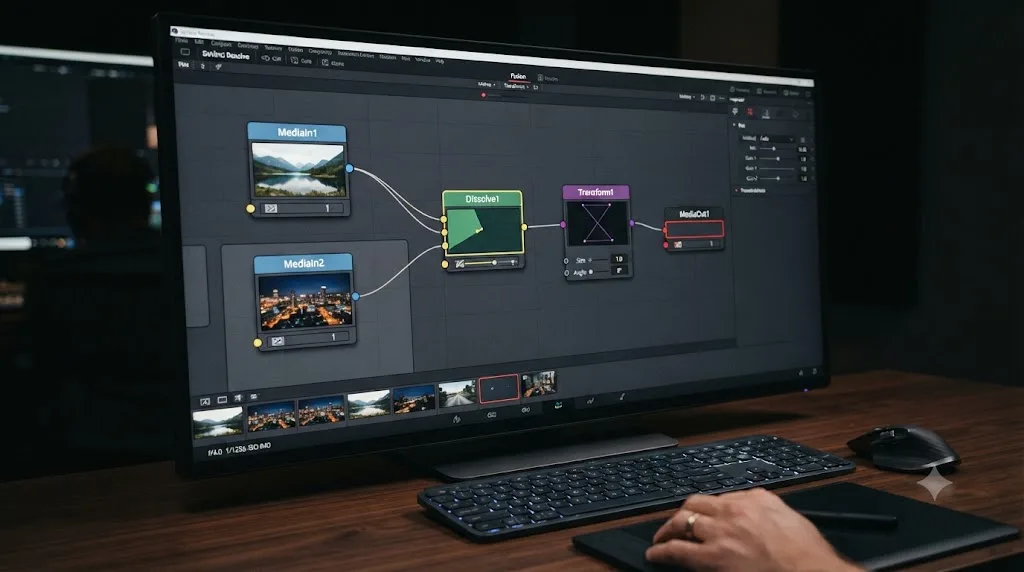Click the blue output port on MediaIn2
1024x572 pixels.
point(356,296)
